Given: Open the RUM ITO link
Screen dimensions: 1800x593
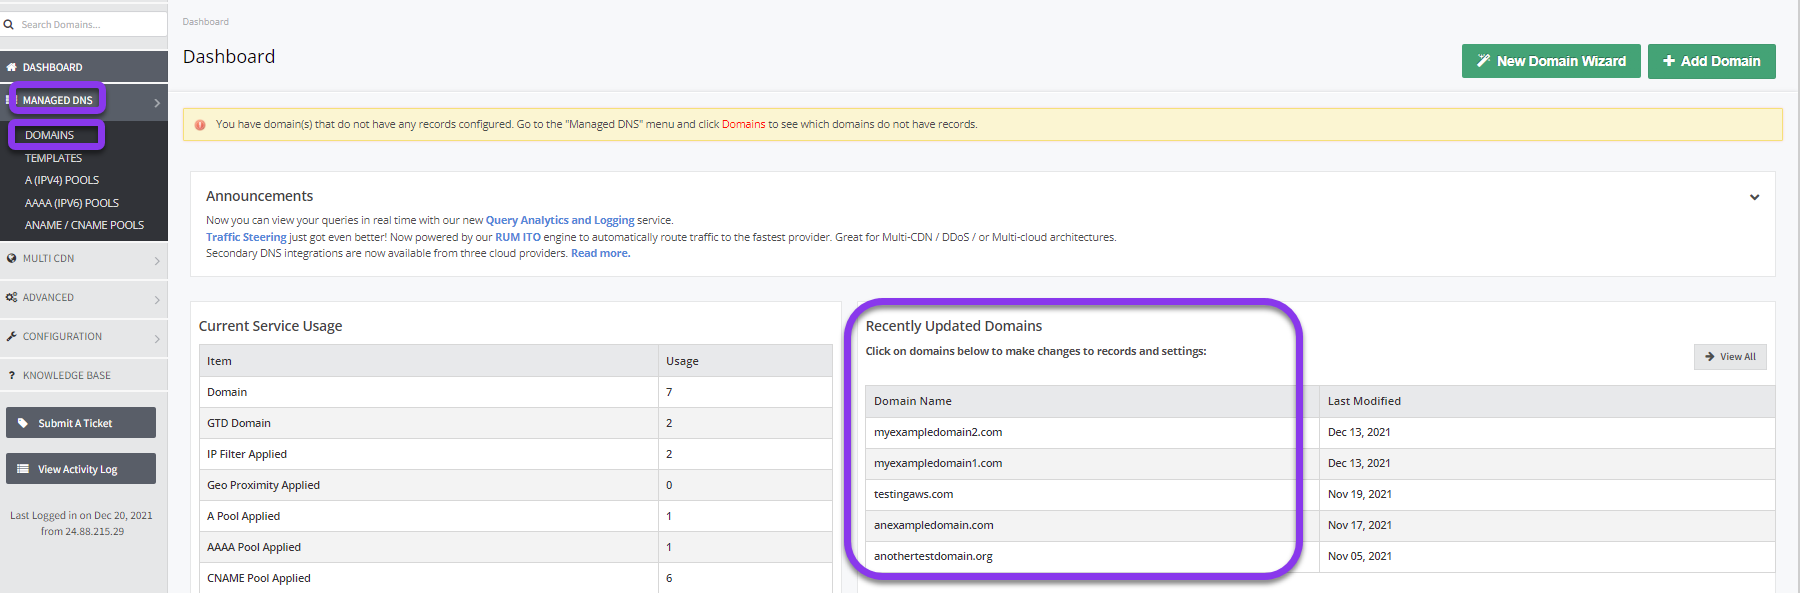Looking at the screenshot, I should 518,237.
